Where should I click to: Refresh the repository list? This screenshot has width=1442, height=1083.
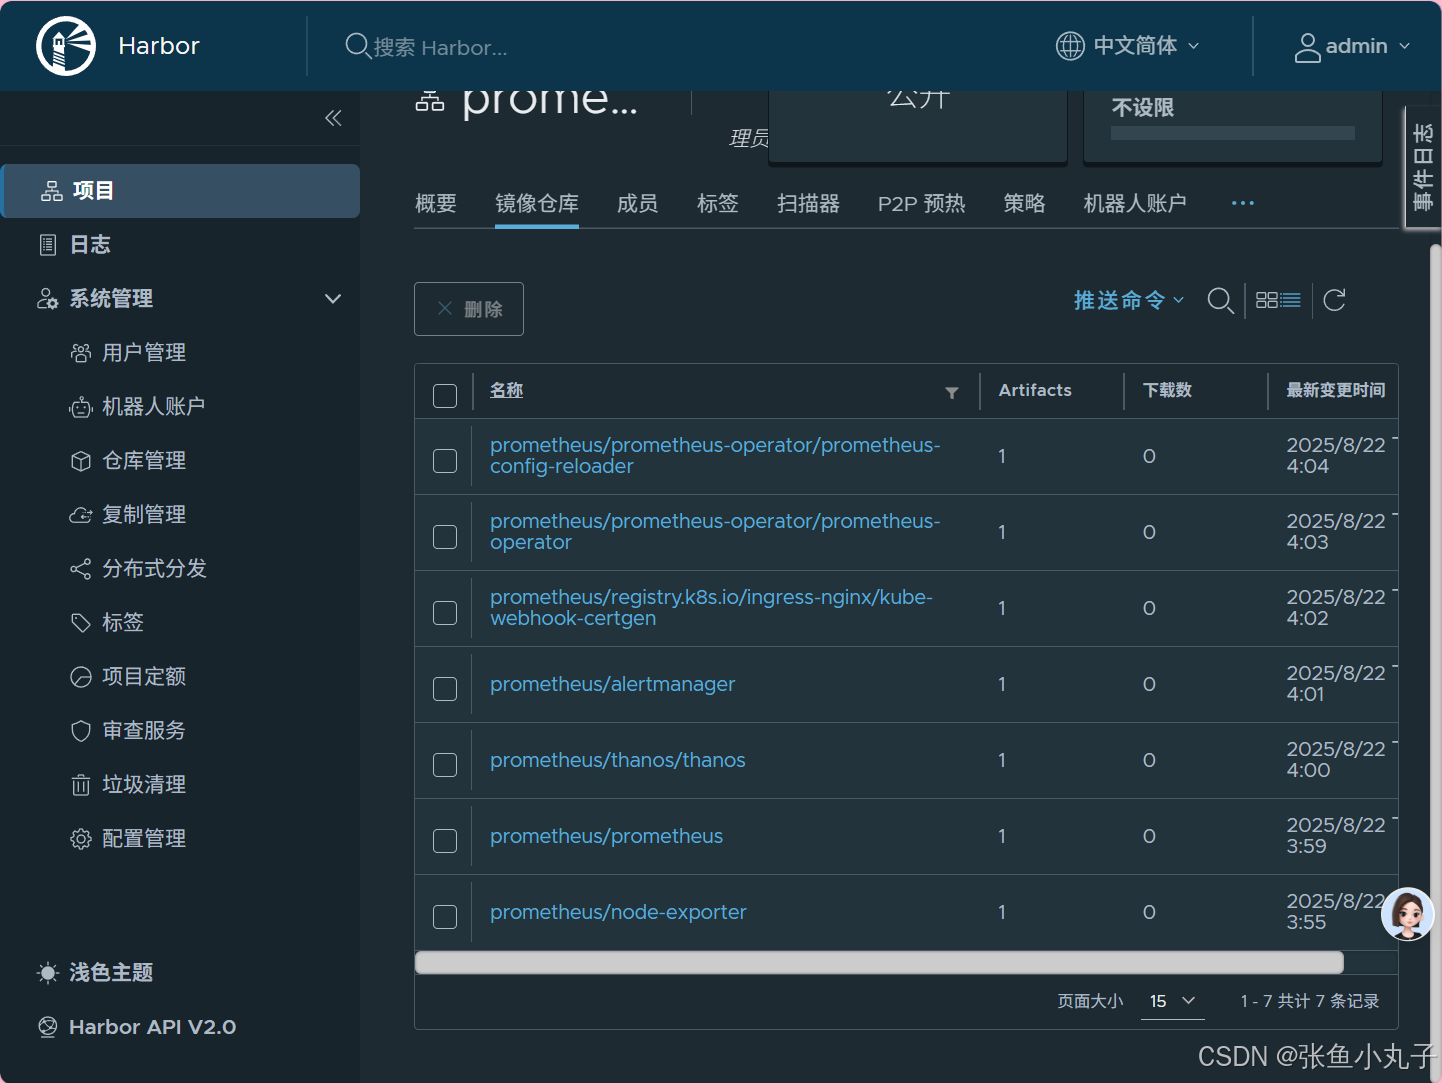click(1334, 300)
